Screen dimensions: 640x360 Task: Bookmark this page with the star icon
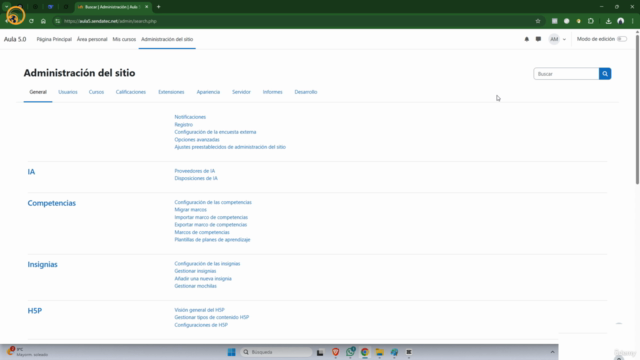pyautogui.click(x=538, y=21)
